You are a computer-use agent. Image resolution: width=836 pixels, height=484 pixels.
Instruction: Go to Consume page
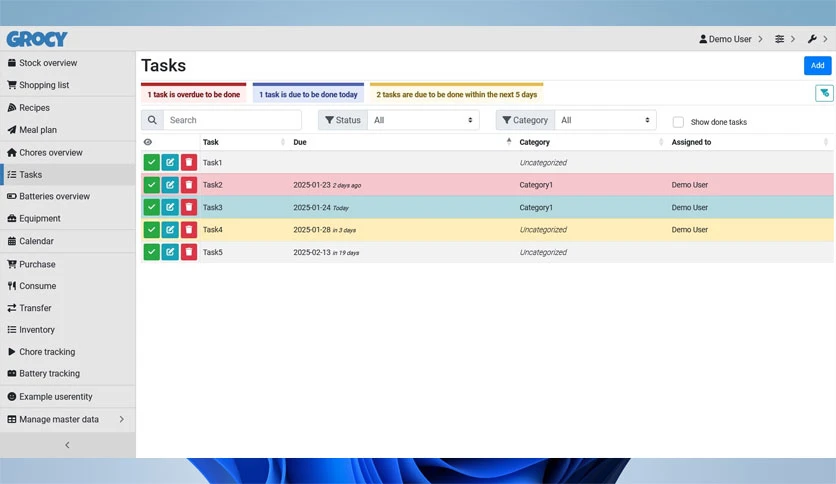coord(68,286)
